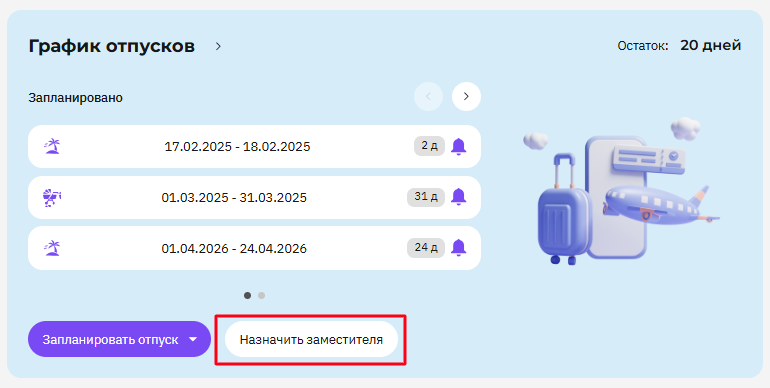The image size is (770, 388).
Task: Click bell icon for 01.03.2025 vacation
Action: [x=458, y=197]
